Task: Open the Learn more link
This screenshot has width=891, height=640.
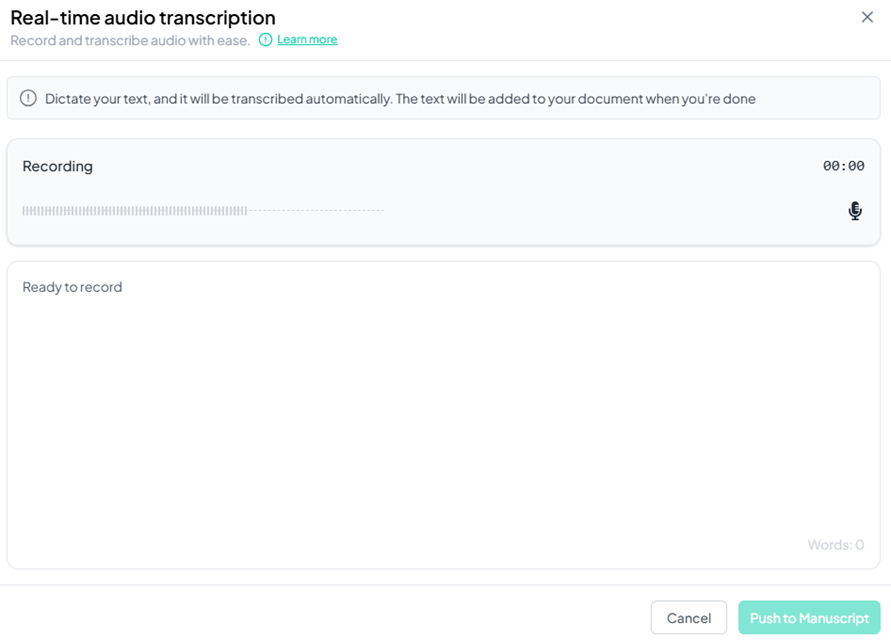Action: point(307,40)
